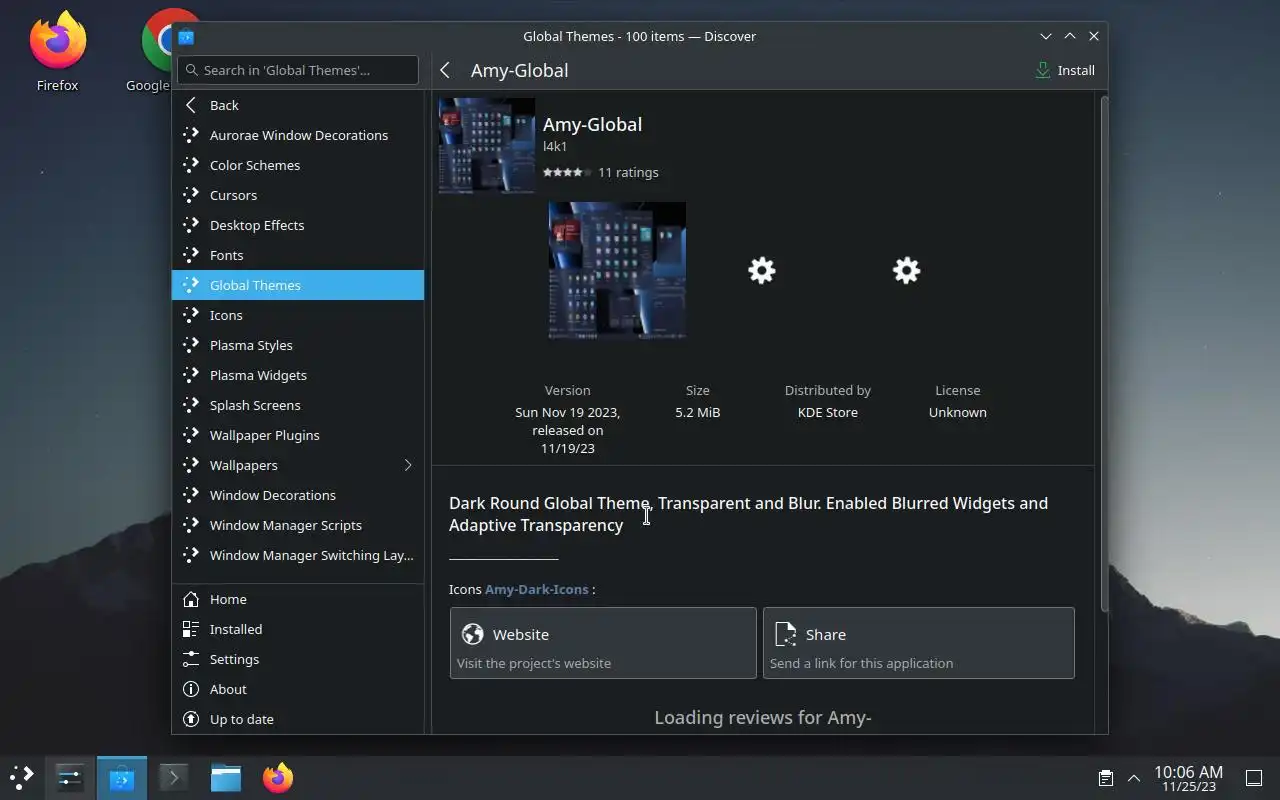Open System Settings from the taskbar

(70, 777)
